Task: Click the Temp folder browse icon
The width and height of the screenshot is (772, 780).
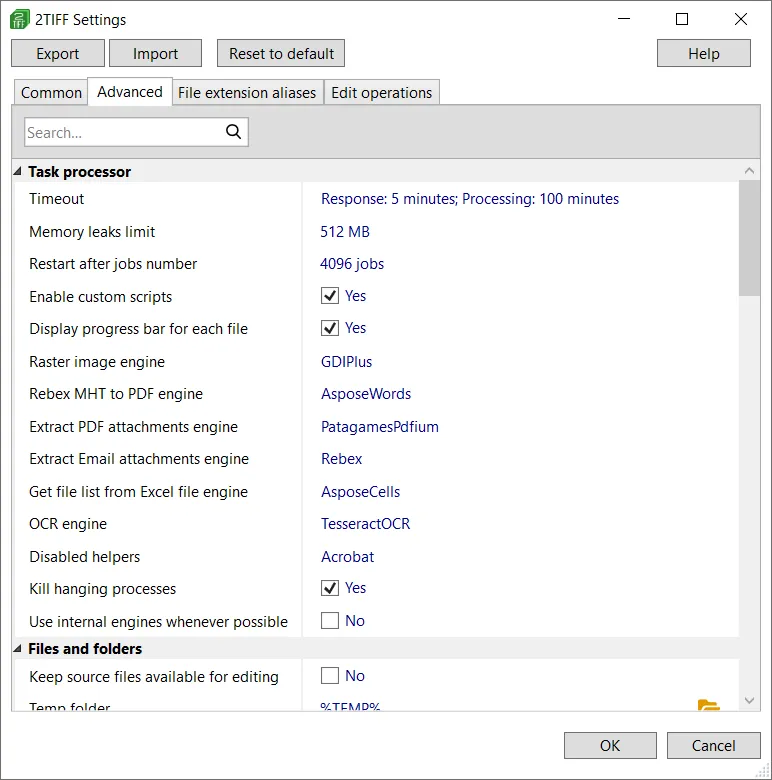Action: pos(708,706)
